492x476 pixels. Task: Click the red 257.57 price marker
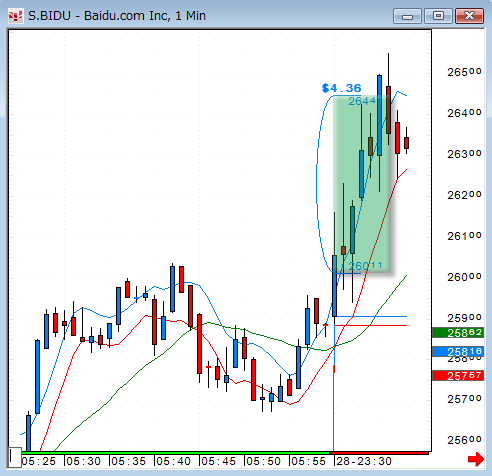pyautogui.click(x=458, y=376)
